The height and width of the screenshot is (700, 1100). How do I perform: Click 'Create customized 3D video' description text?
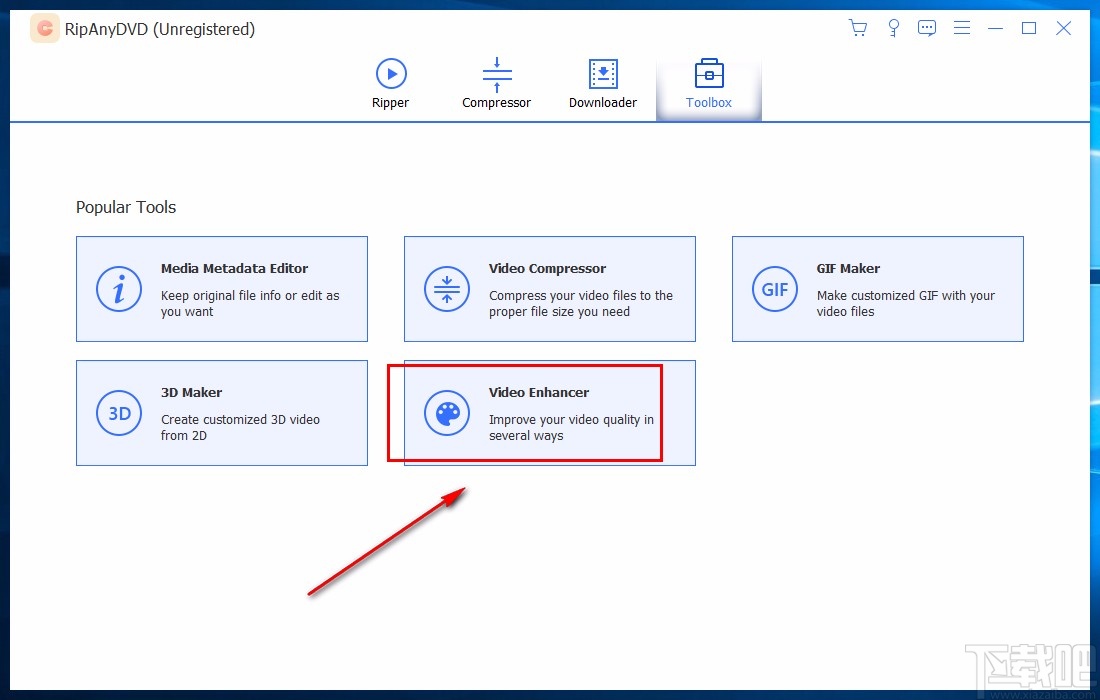(240, 428)
